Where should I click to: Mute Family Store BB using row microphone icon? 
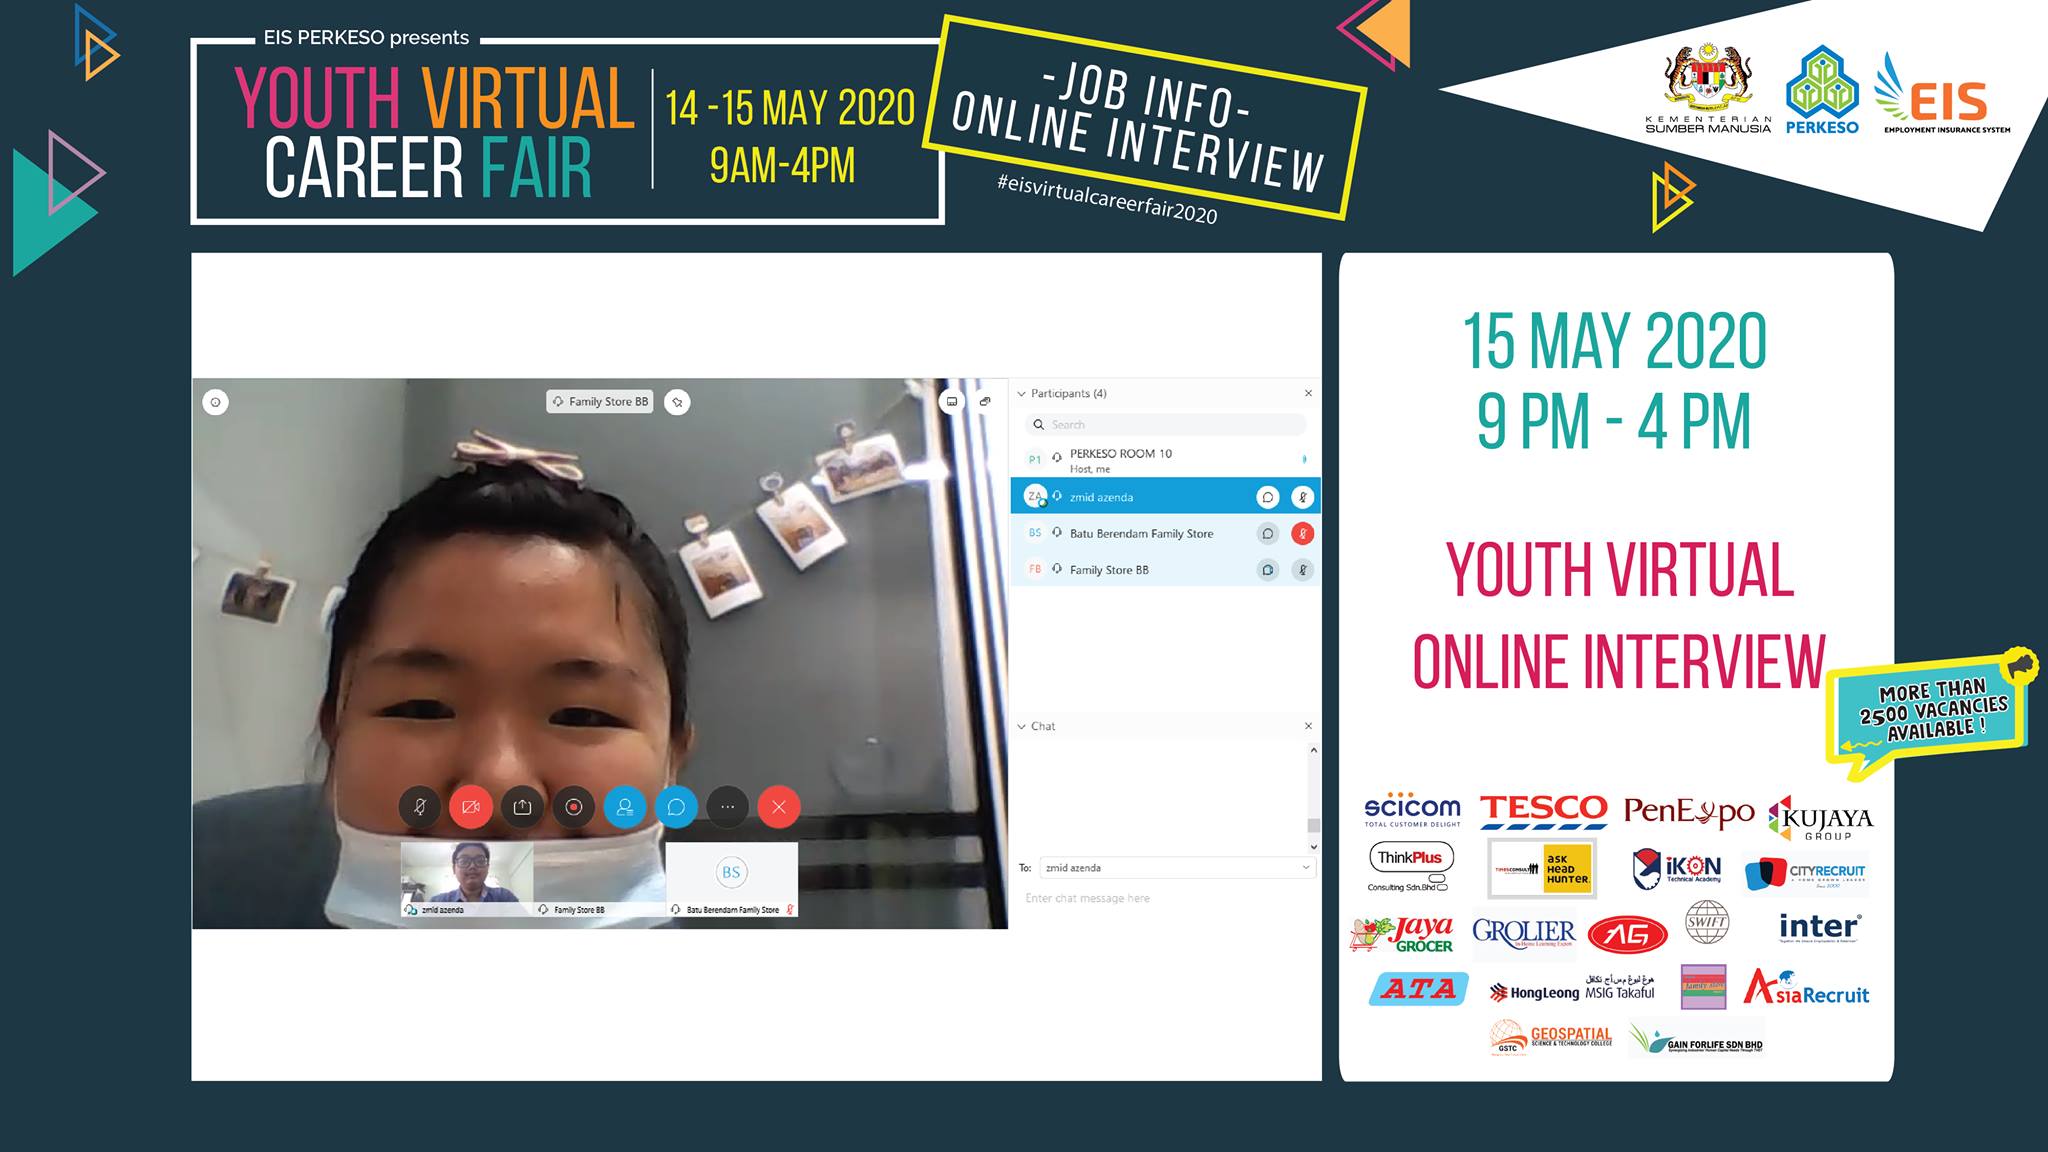tap(1302, 570)
